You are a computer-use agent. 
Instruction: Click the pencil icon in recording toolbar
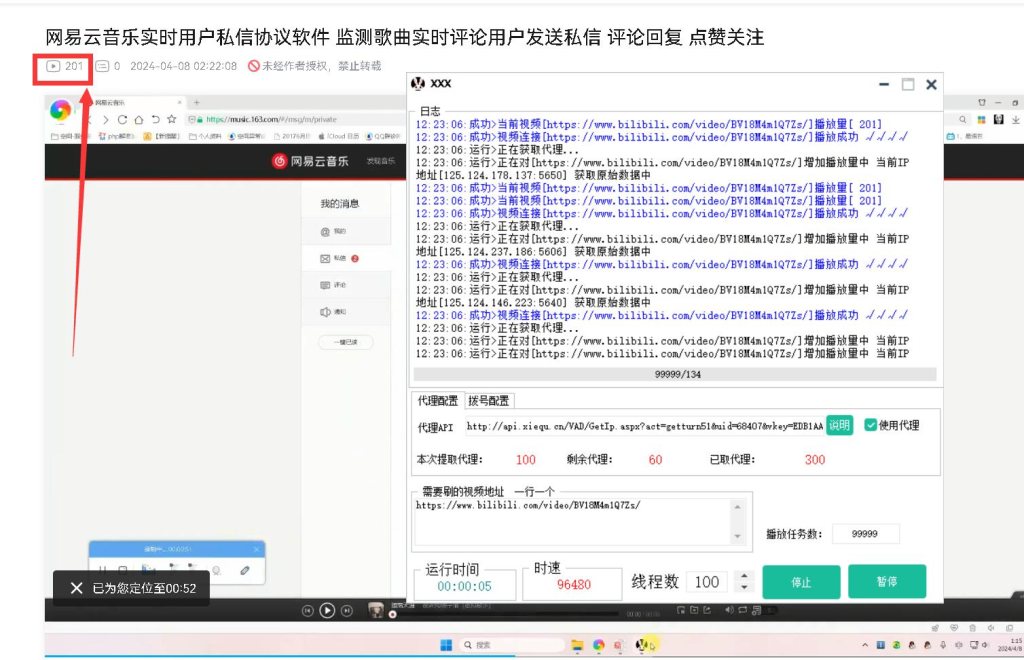pyautogui.click(x=244, y=570)
